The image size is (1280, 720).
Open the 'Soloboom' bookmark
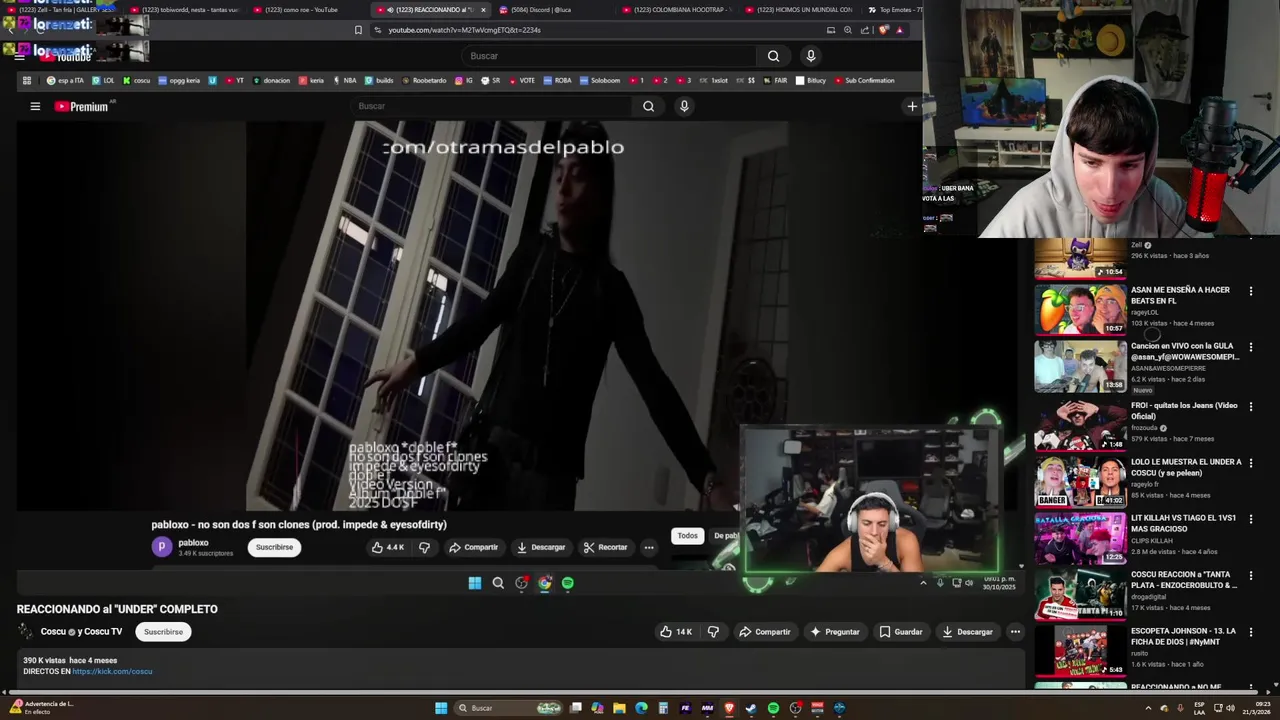point(600,80)
